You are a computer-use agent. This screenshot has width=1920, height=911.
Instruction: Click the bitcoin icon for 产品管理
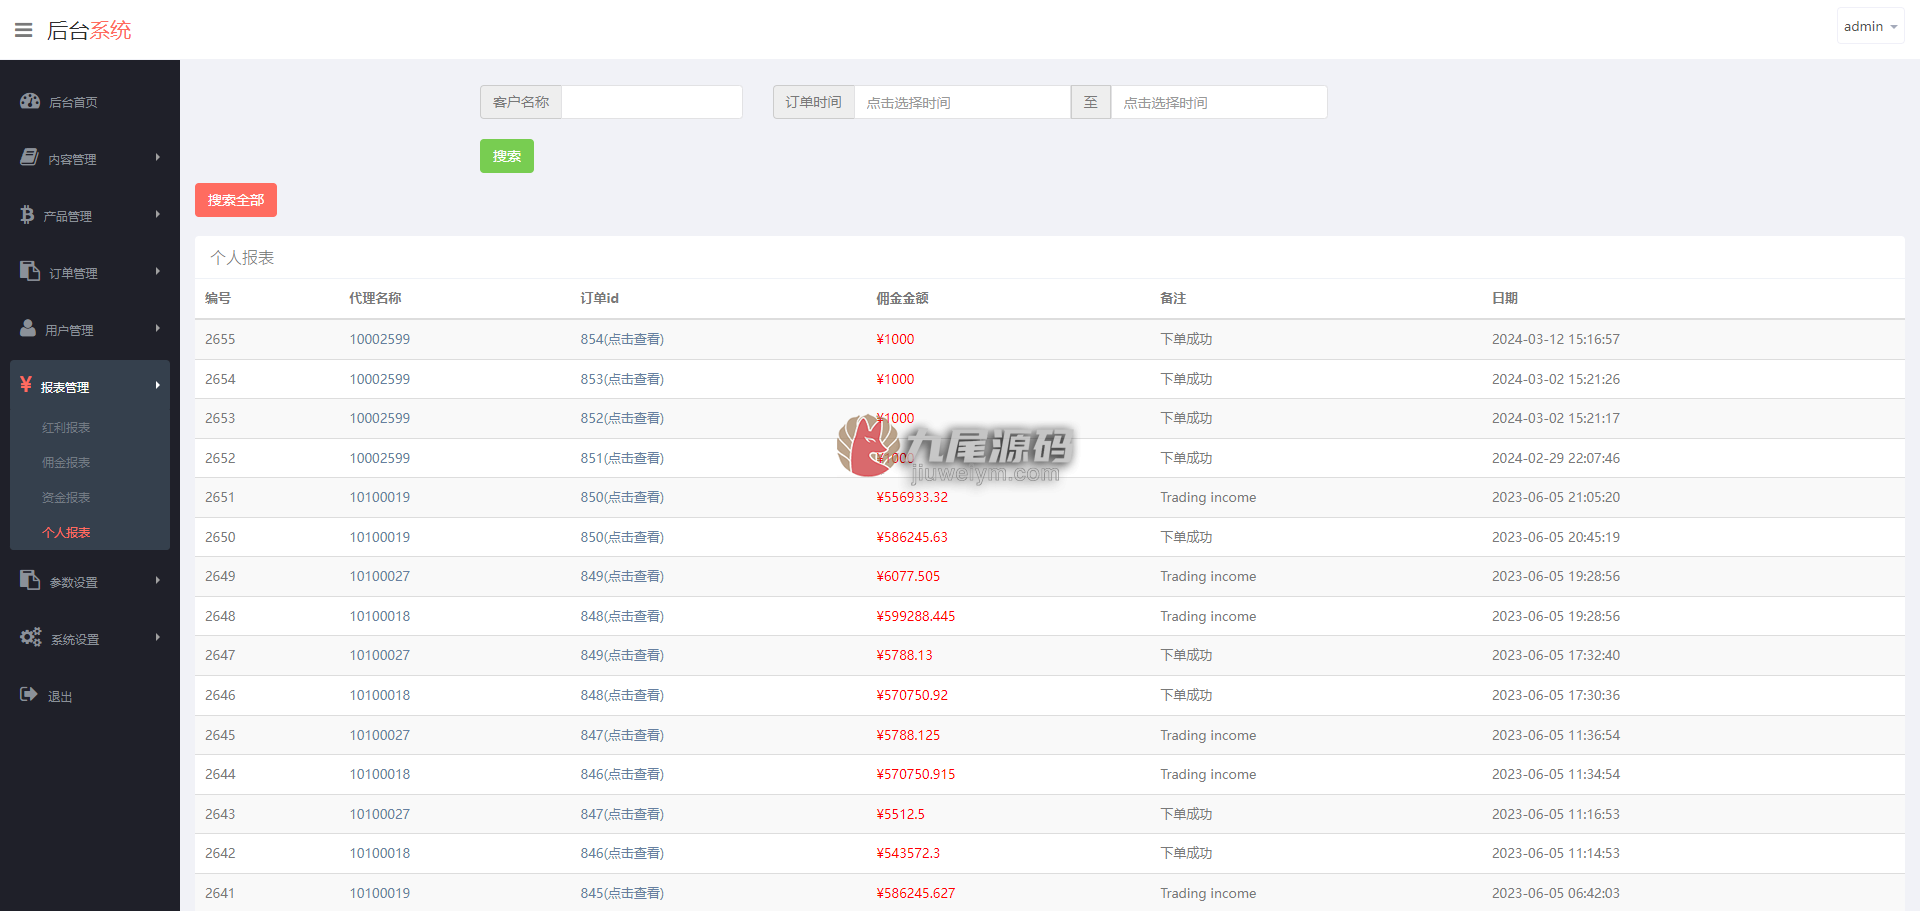[27, 214]
